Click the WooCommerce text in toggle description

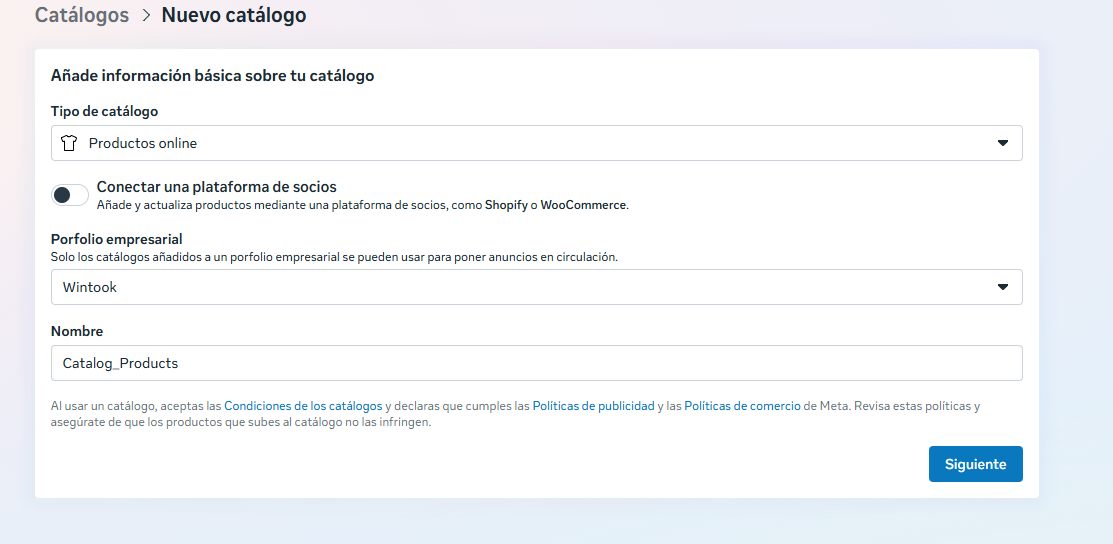[583, 205]
